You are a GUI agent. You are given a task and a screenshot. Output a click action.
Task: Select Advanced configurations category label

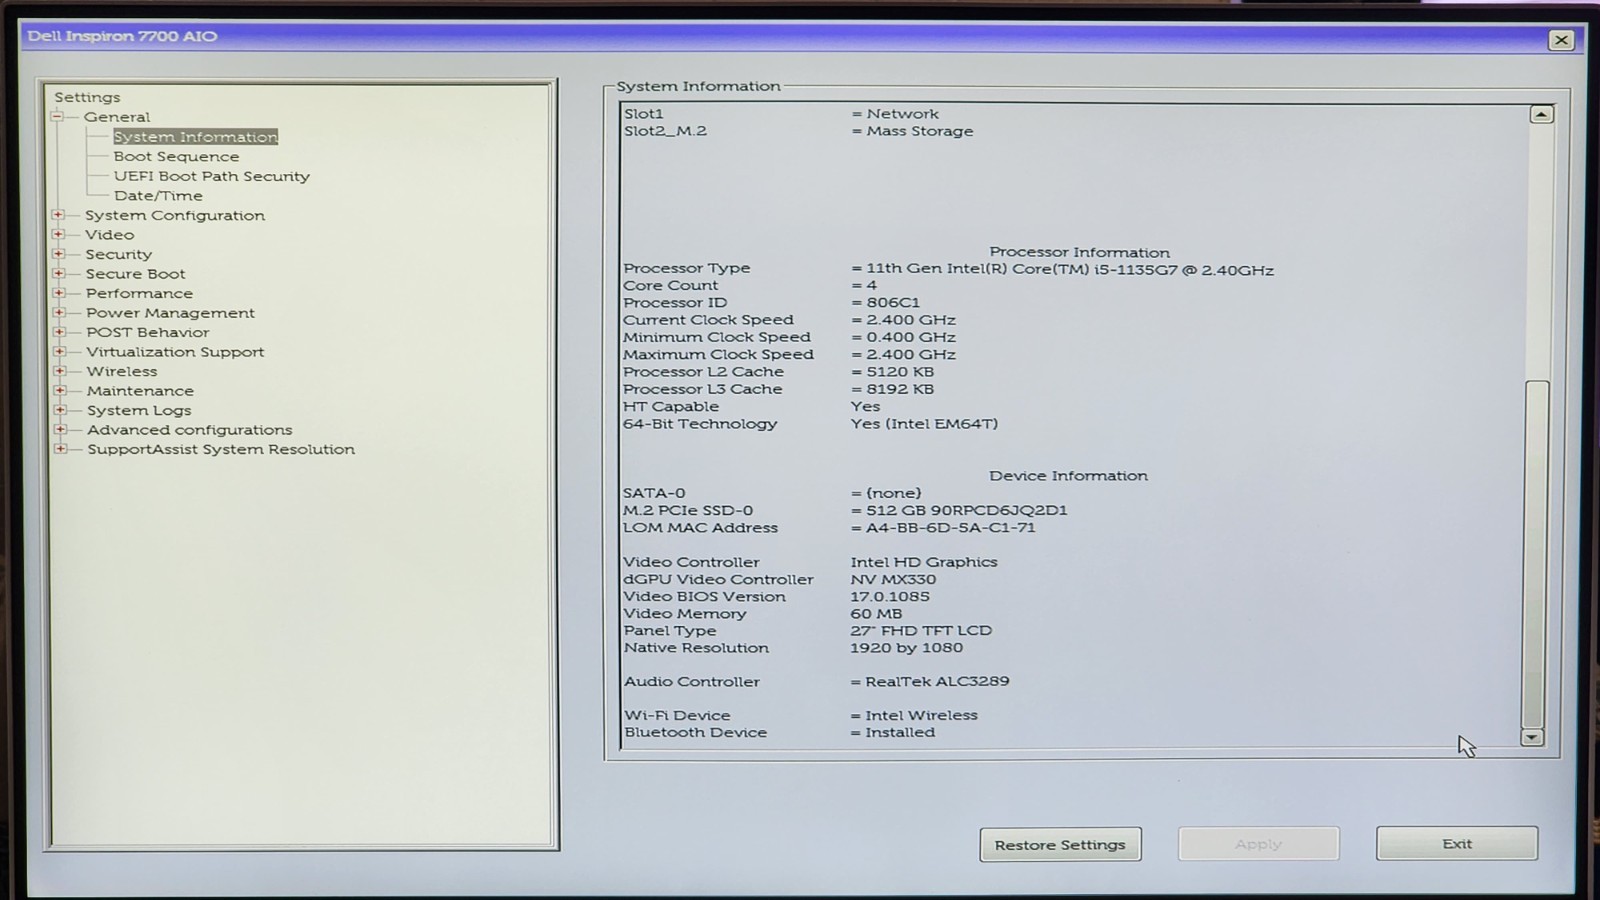point(189,430)
